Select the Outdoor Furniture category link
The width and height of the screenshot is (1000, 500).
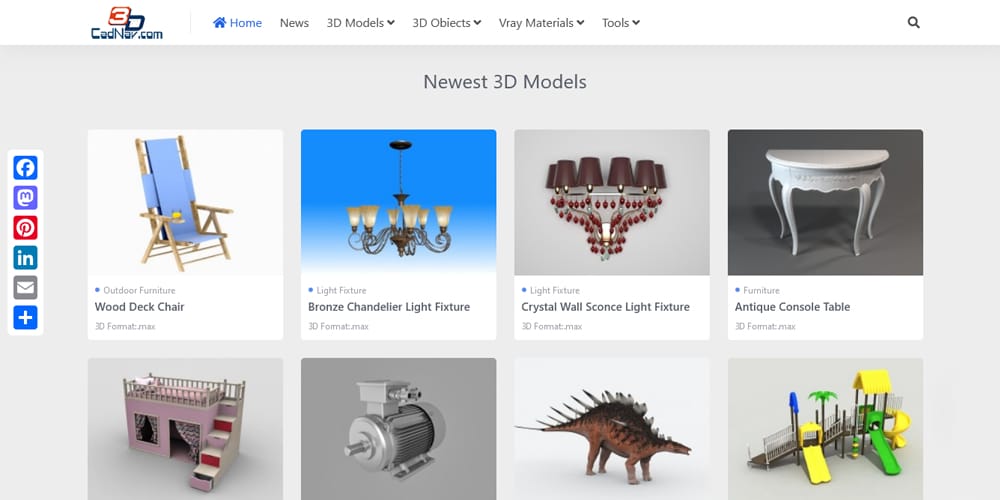click(139, 290)
